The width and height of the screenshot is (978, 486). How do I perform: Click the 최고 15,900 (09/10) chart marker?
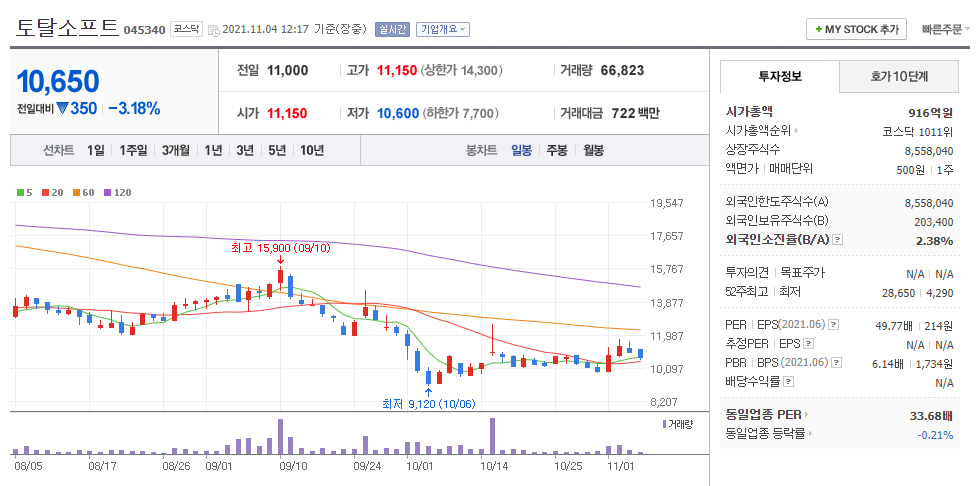(x=281, y=248)
